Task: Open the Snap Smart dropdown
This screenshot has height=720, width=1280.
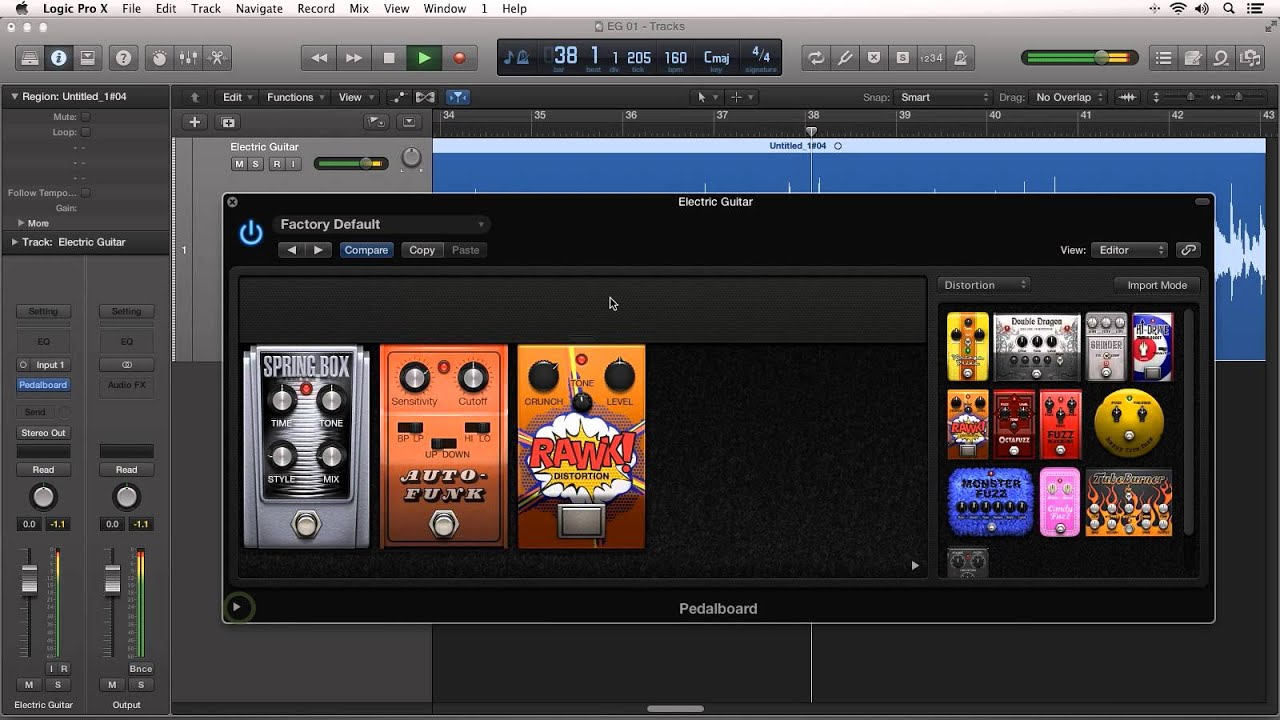Action: 943,97
